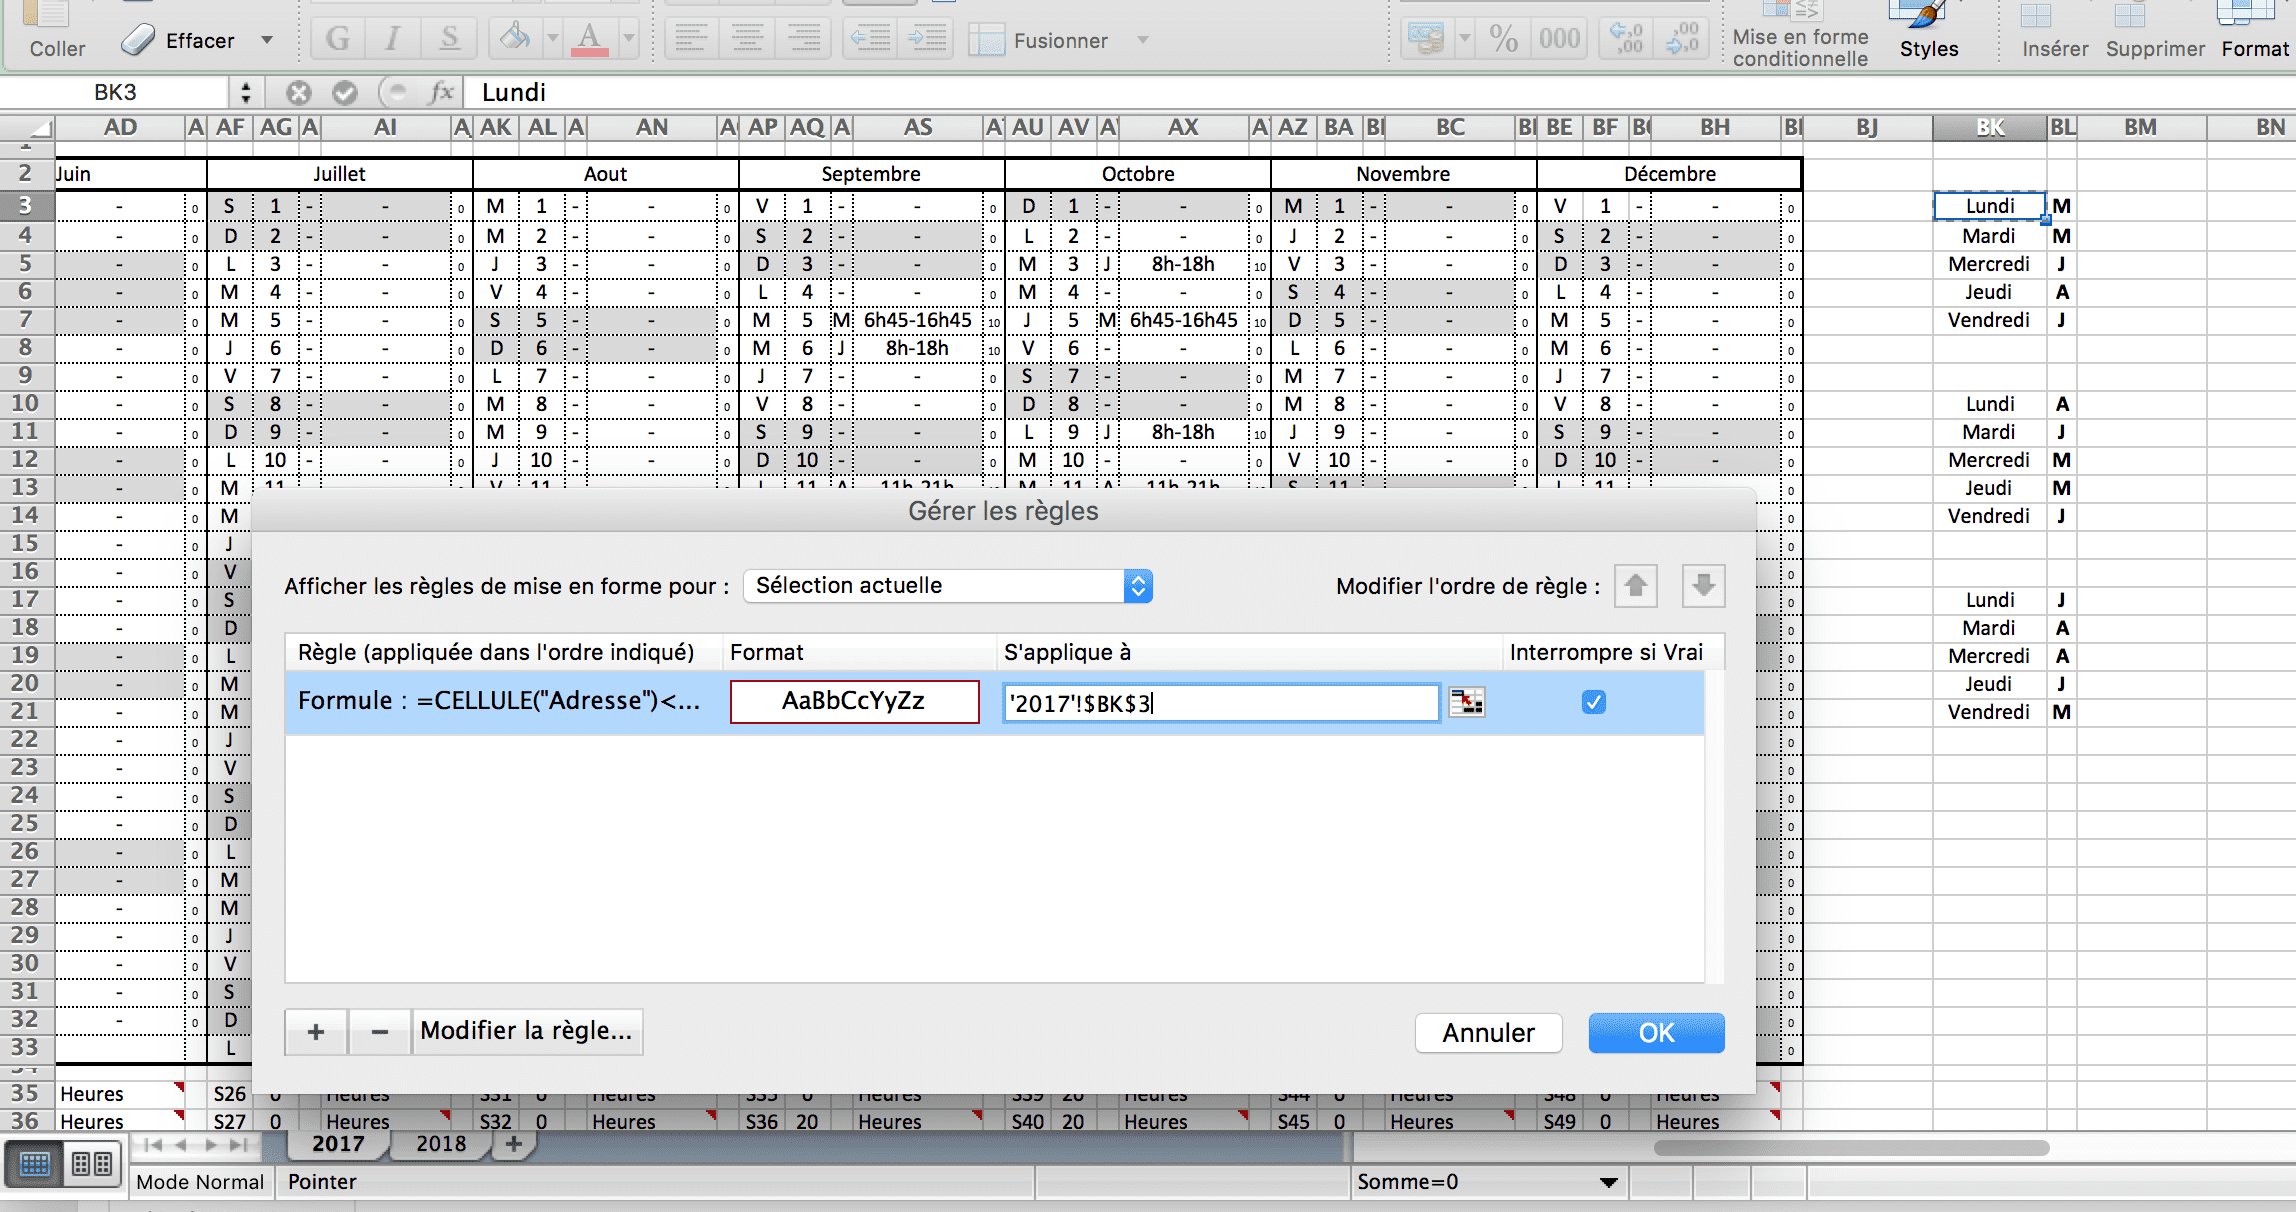Image resolution: width=2296 pixels, height=1212 pixels.
Task: Remove selected rule with minus button
Action: [380, 1032]
